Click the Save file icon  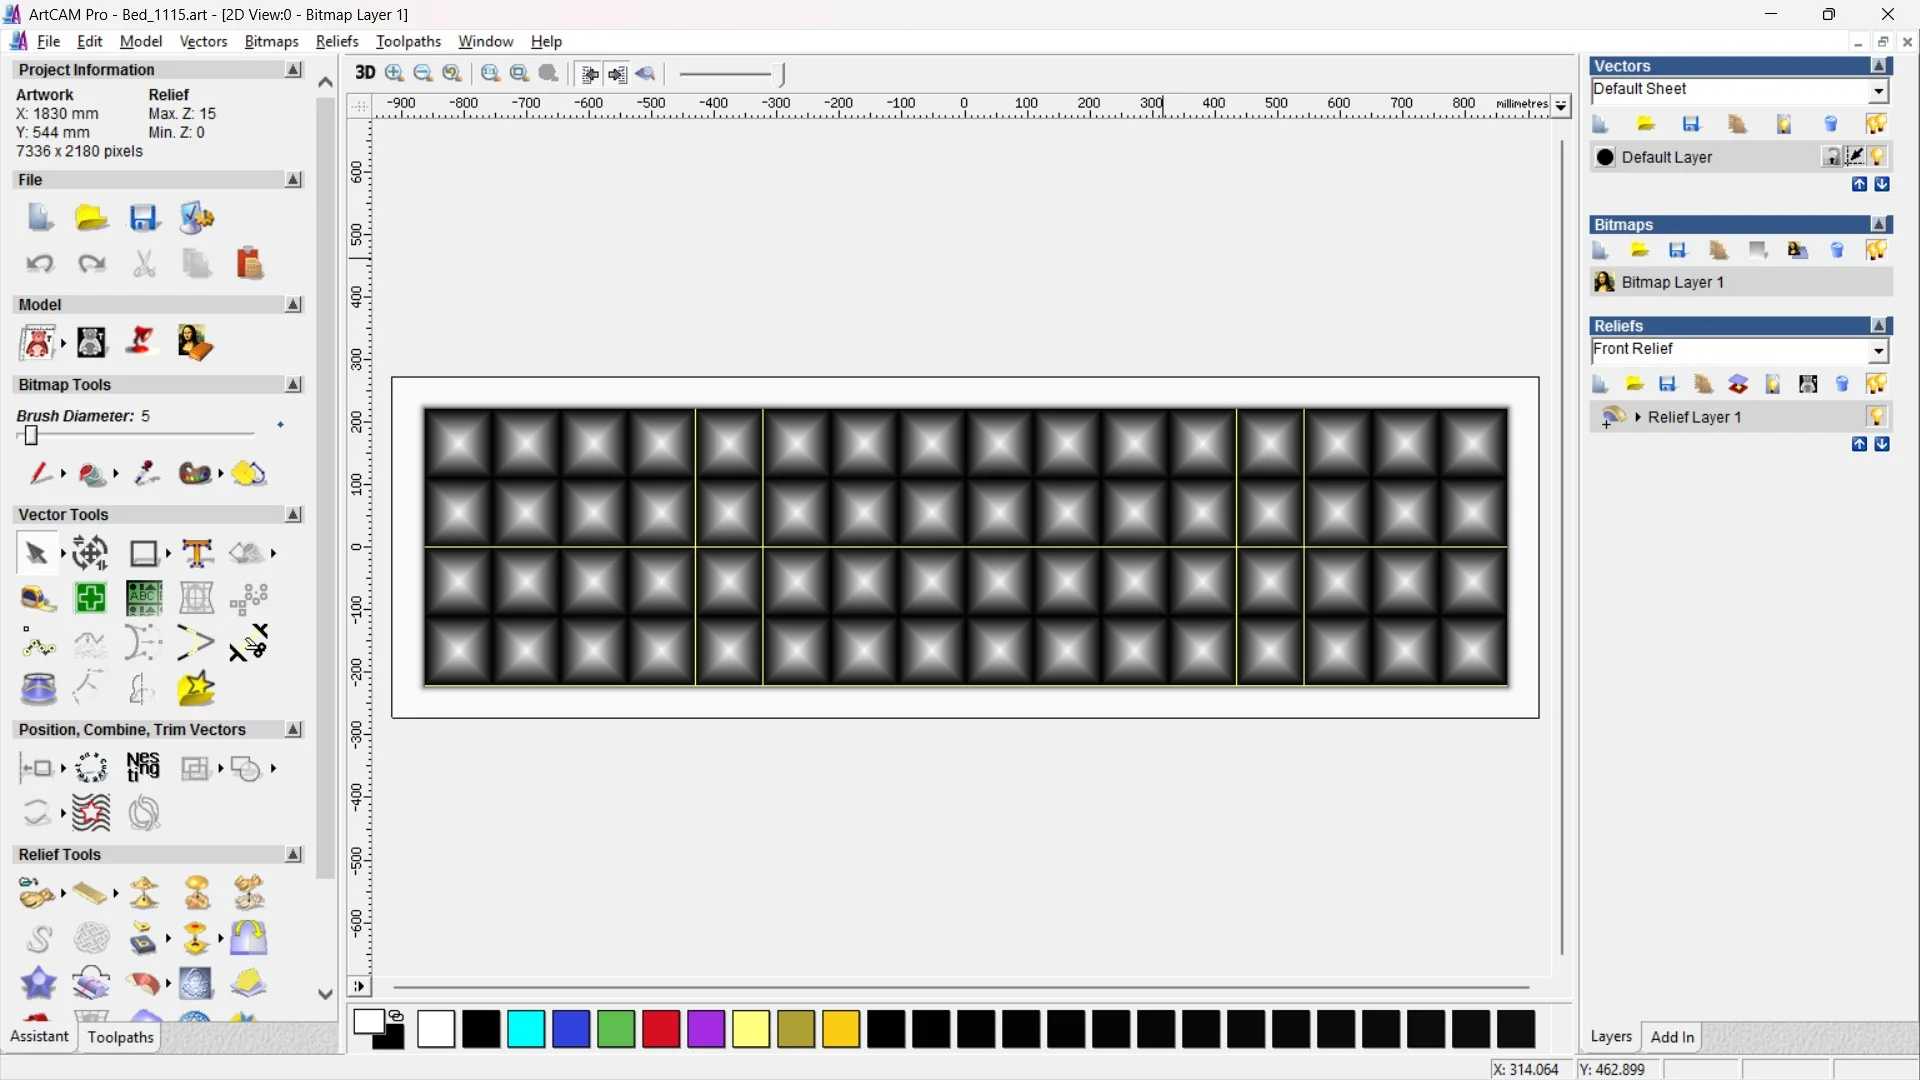point(144,218)
